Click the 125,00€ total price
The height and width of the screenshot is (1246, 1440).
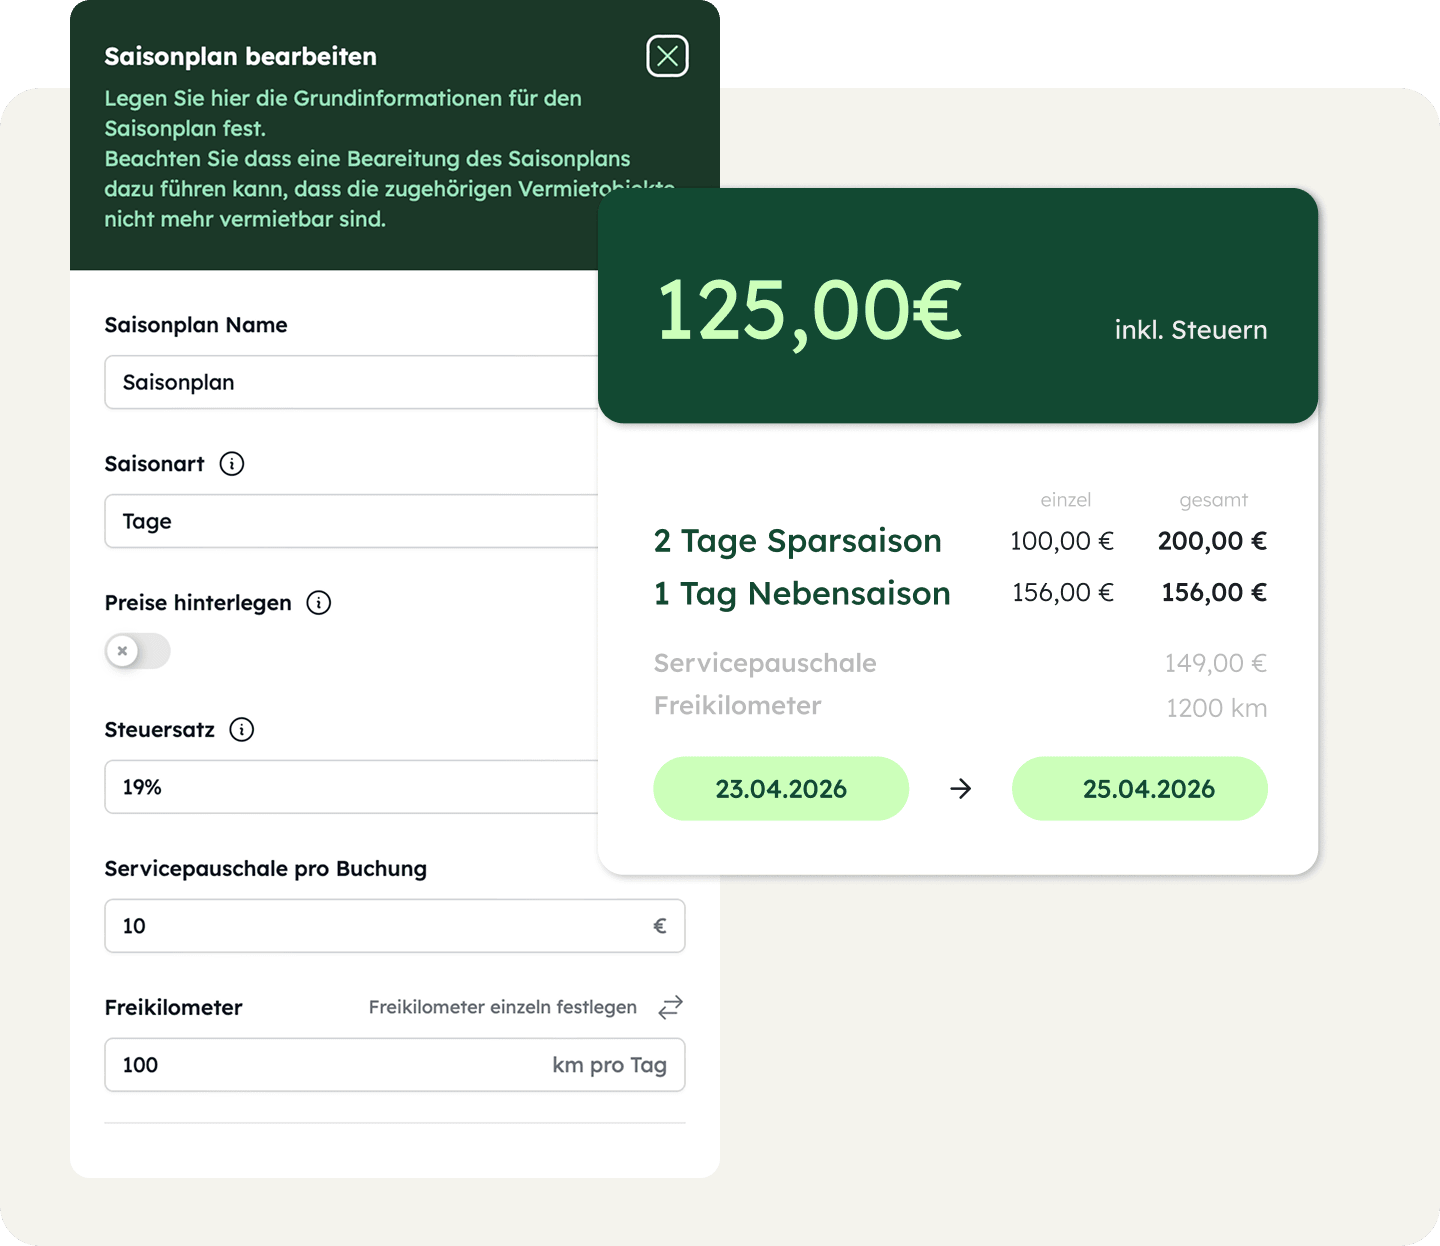pos(808,311)
